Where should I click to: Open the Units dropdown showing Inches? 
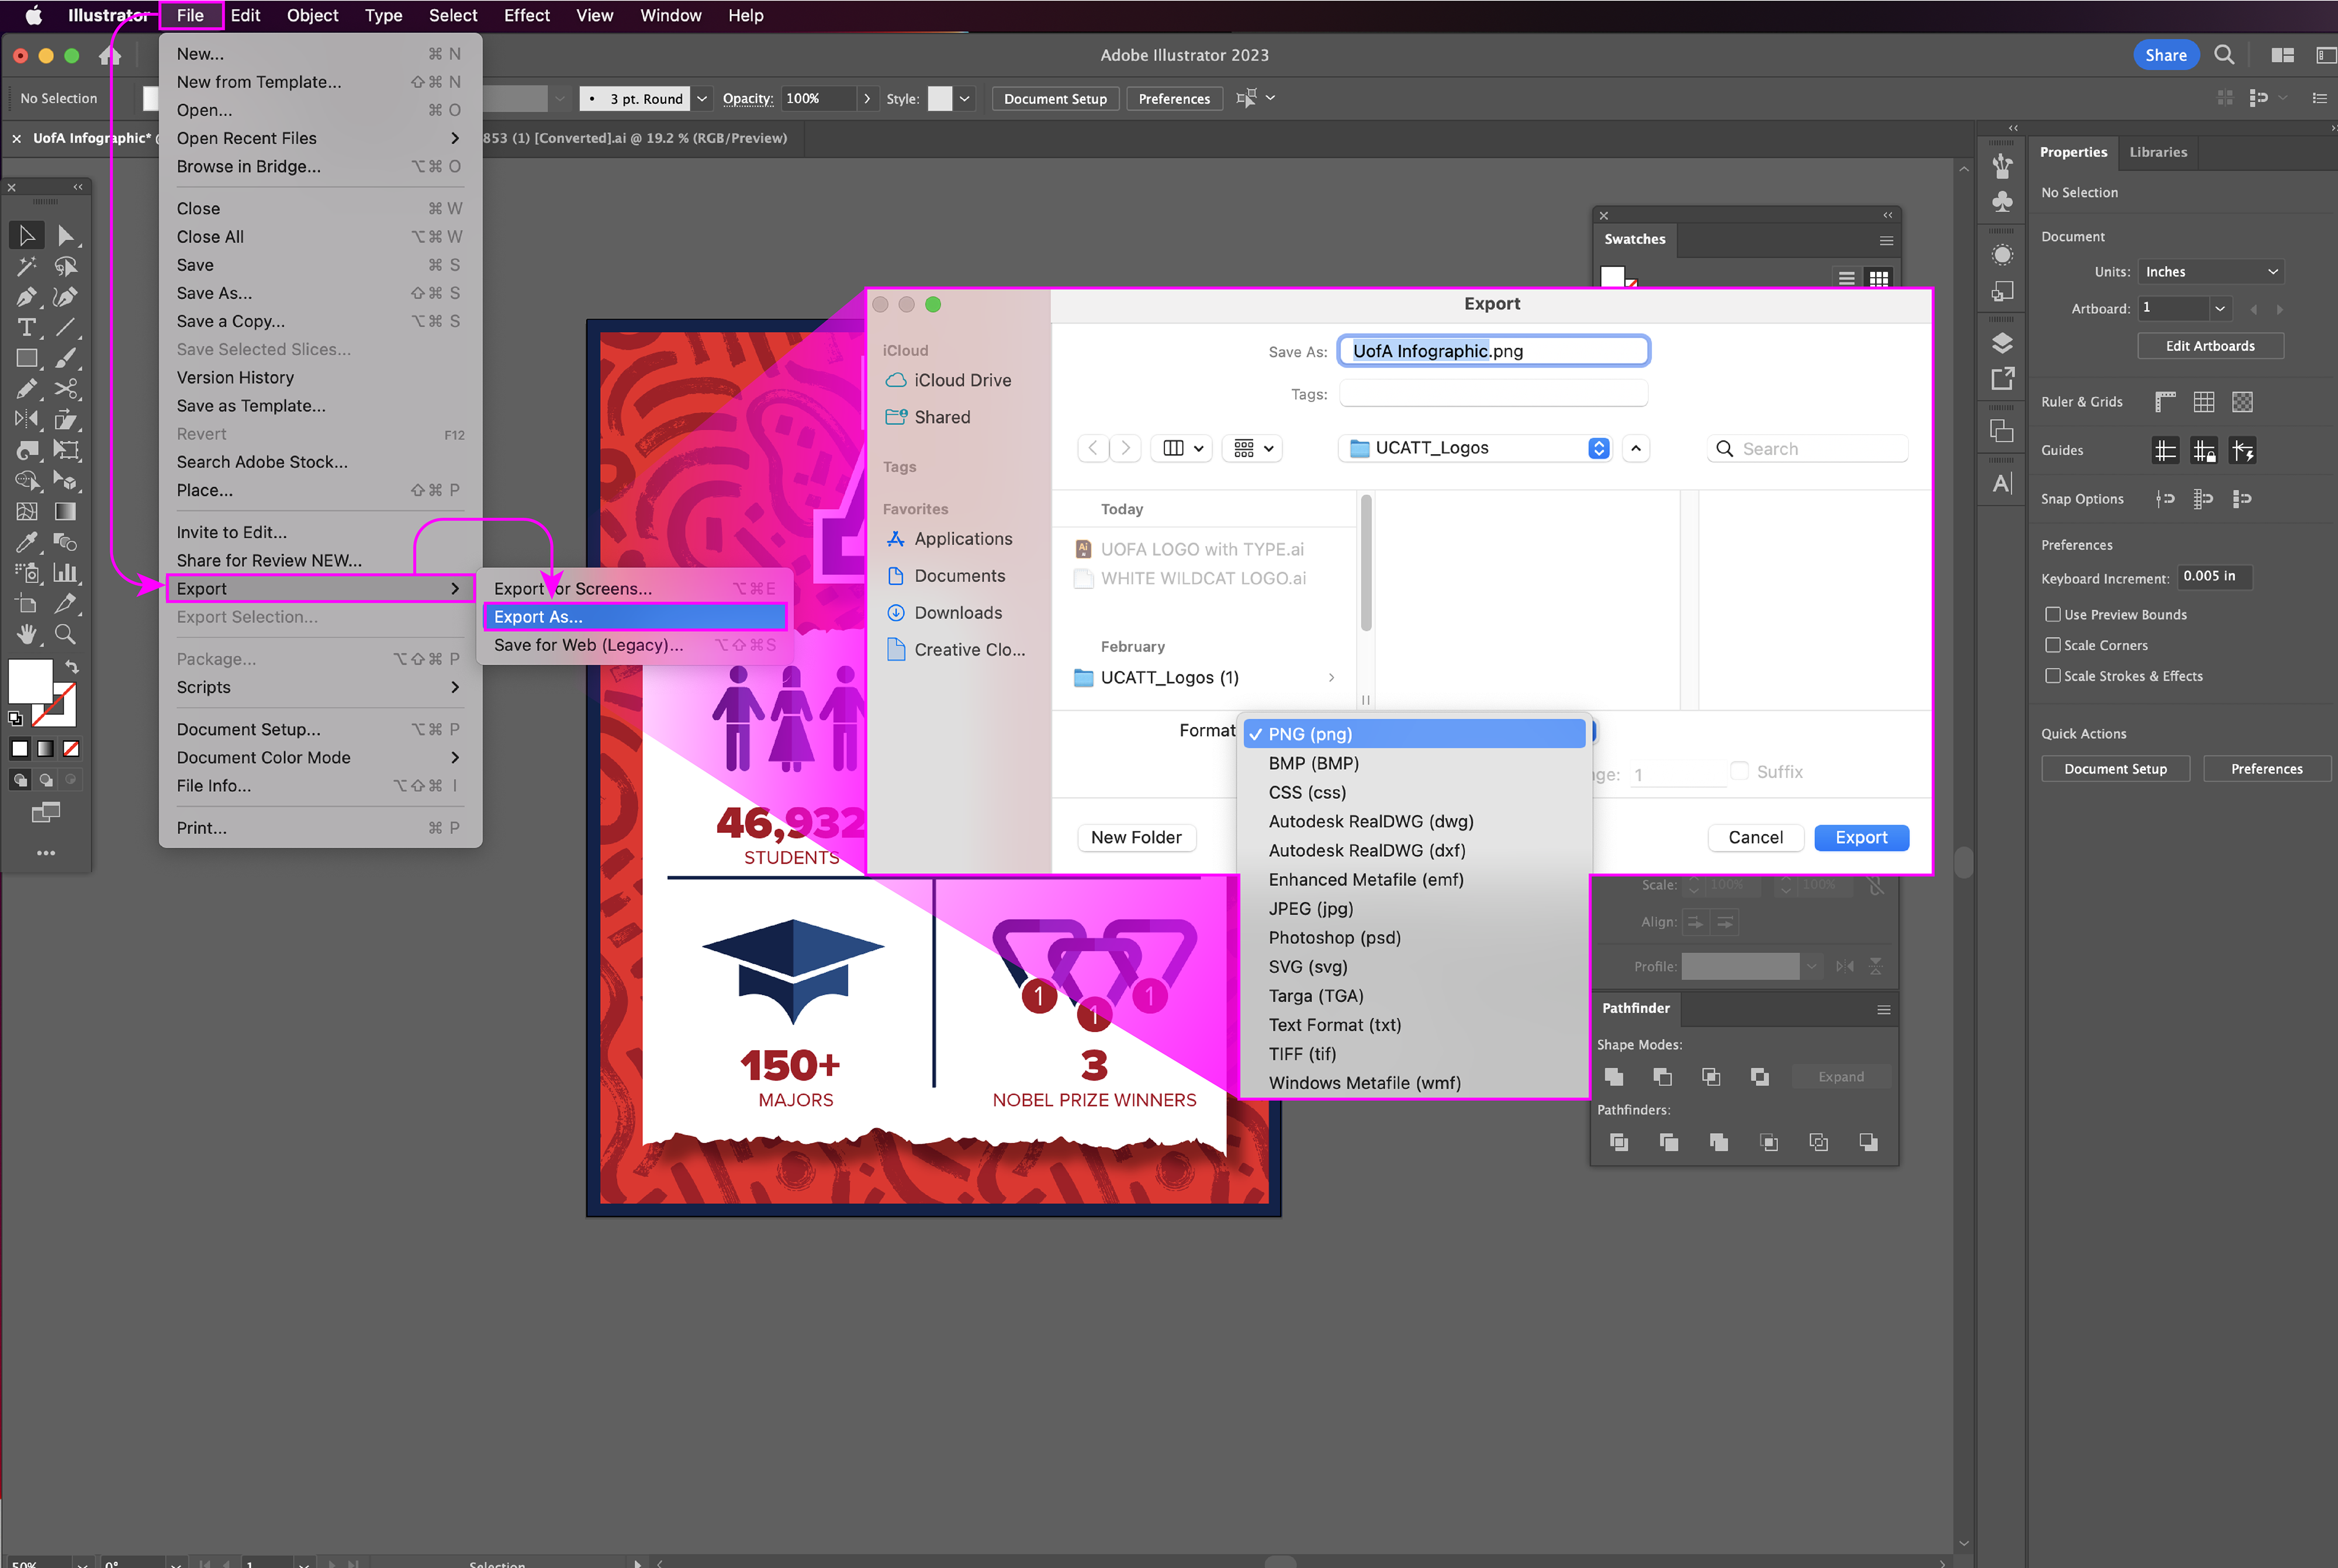tap(2211, 272)
